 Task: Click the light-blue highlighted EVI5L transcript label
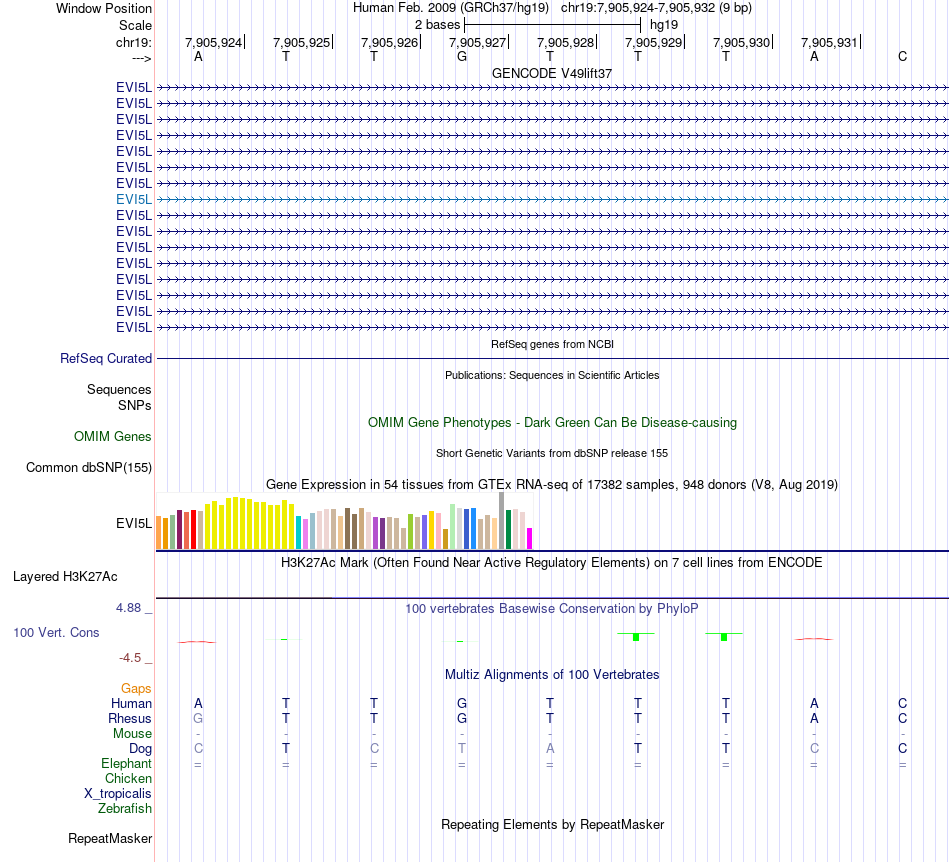134,199
